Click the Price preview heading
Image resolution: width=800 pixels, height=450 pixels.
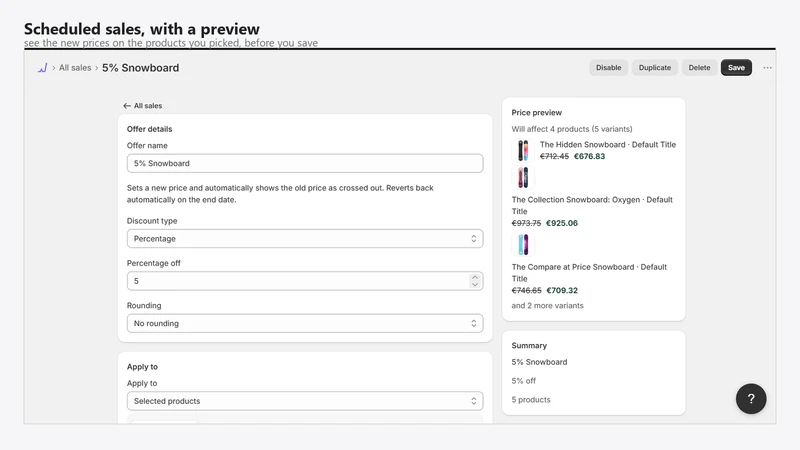click(x=536, y=113)
